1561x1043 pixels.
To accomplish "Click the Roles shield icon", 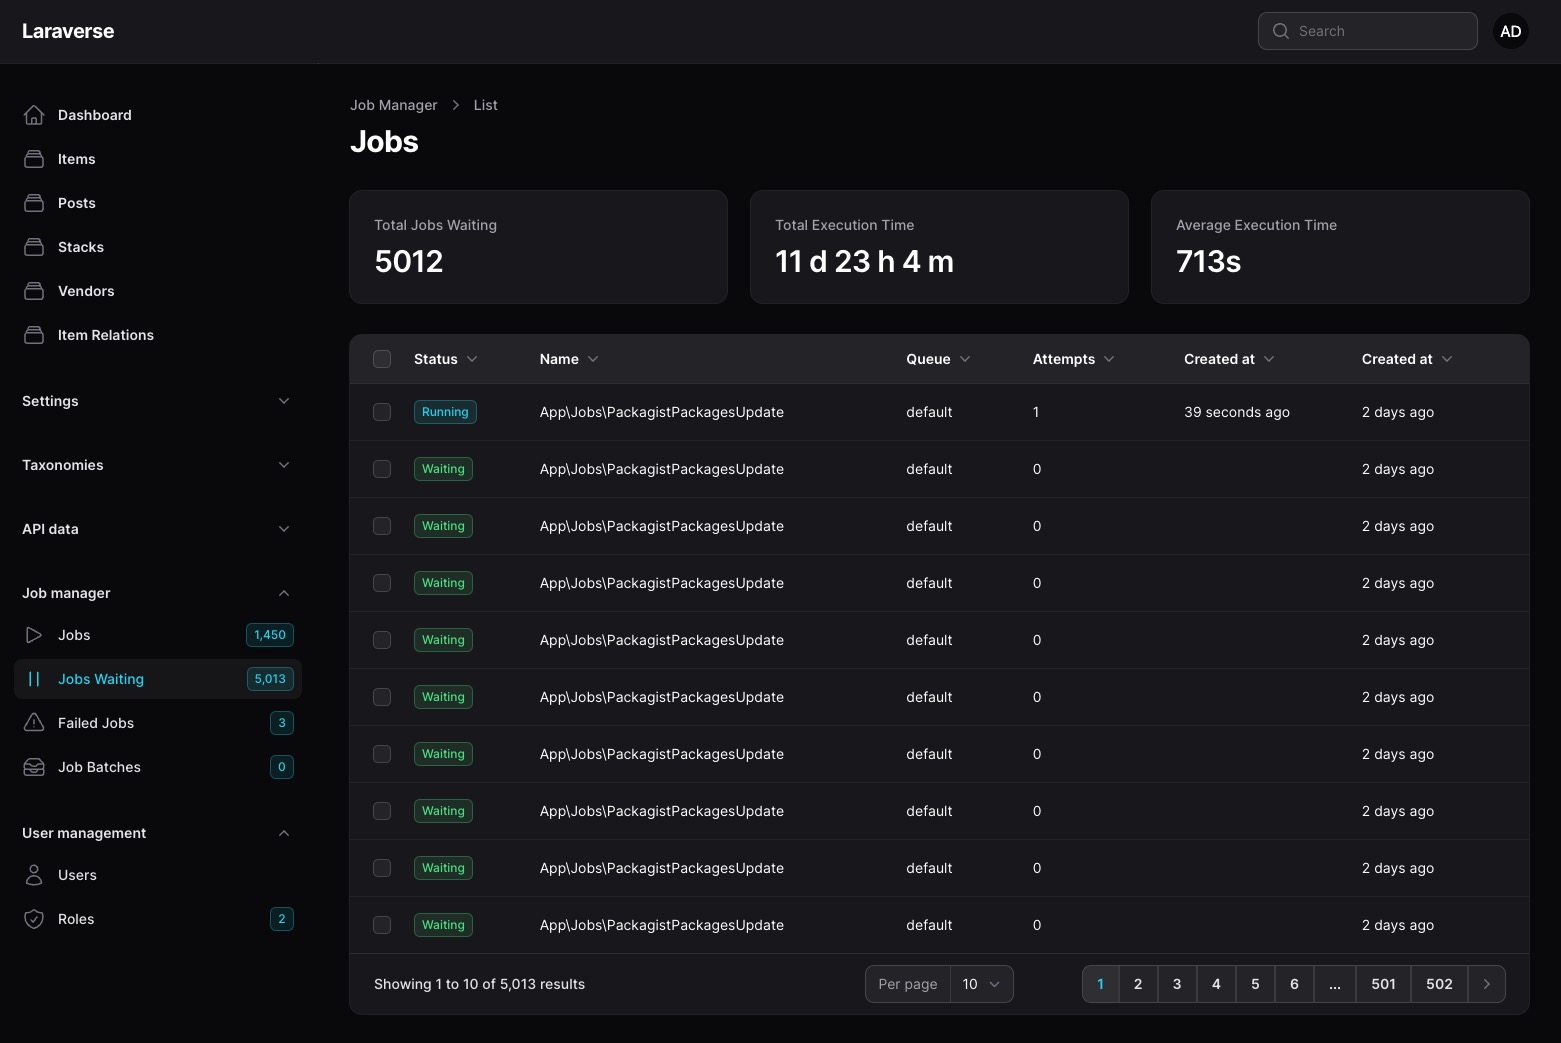I will tap(34, 919).
